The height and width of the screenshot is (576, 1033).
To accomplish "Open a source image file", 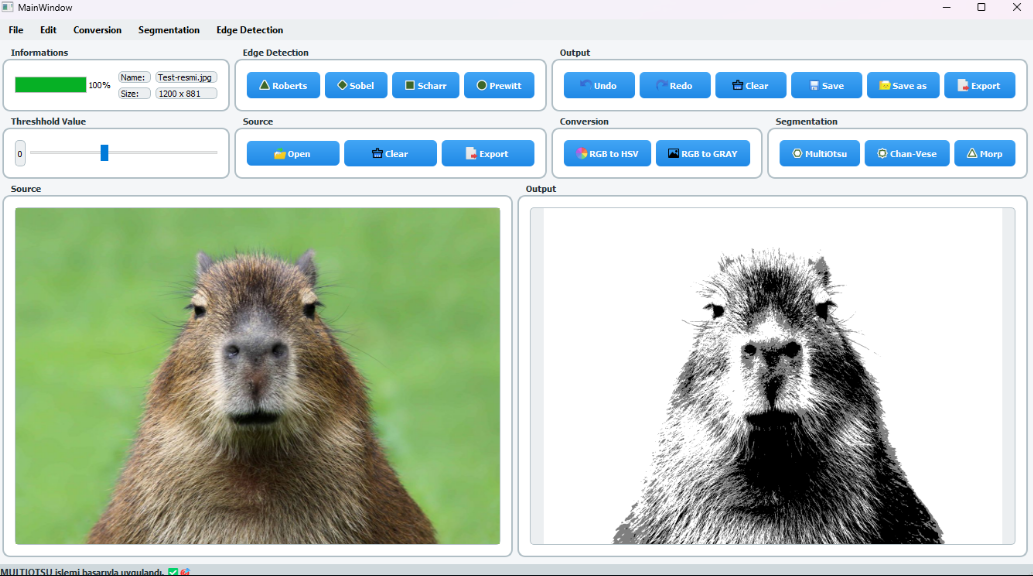I will click(x=292, y=154).
